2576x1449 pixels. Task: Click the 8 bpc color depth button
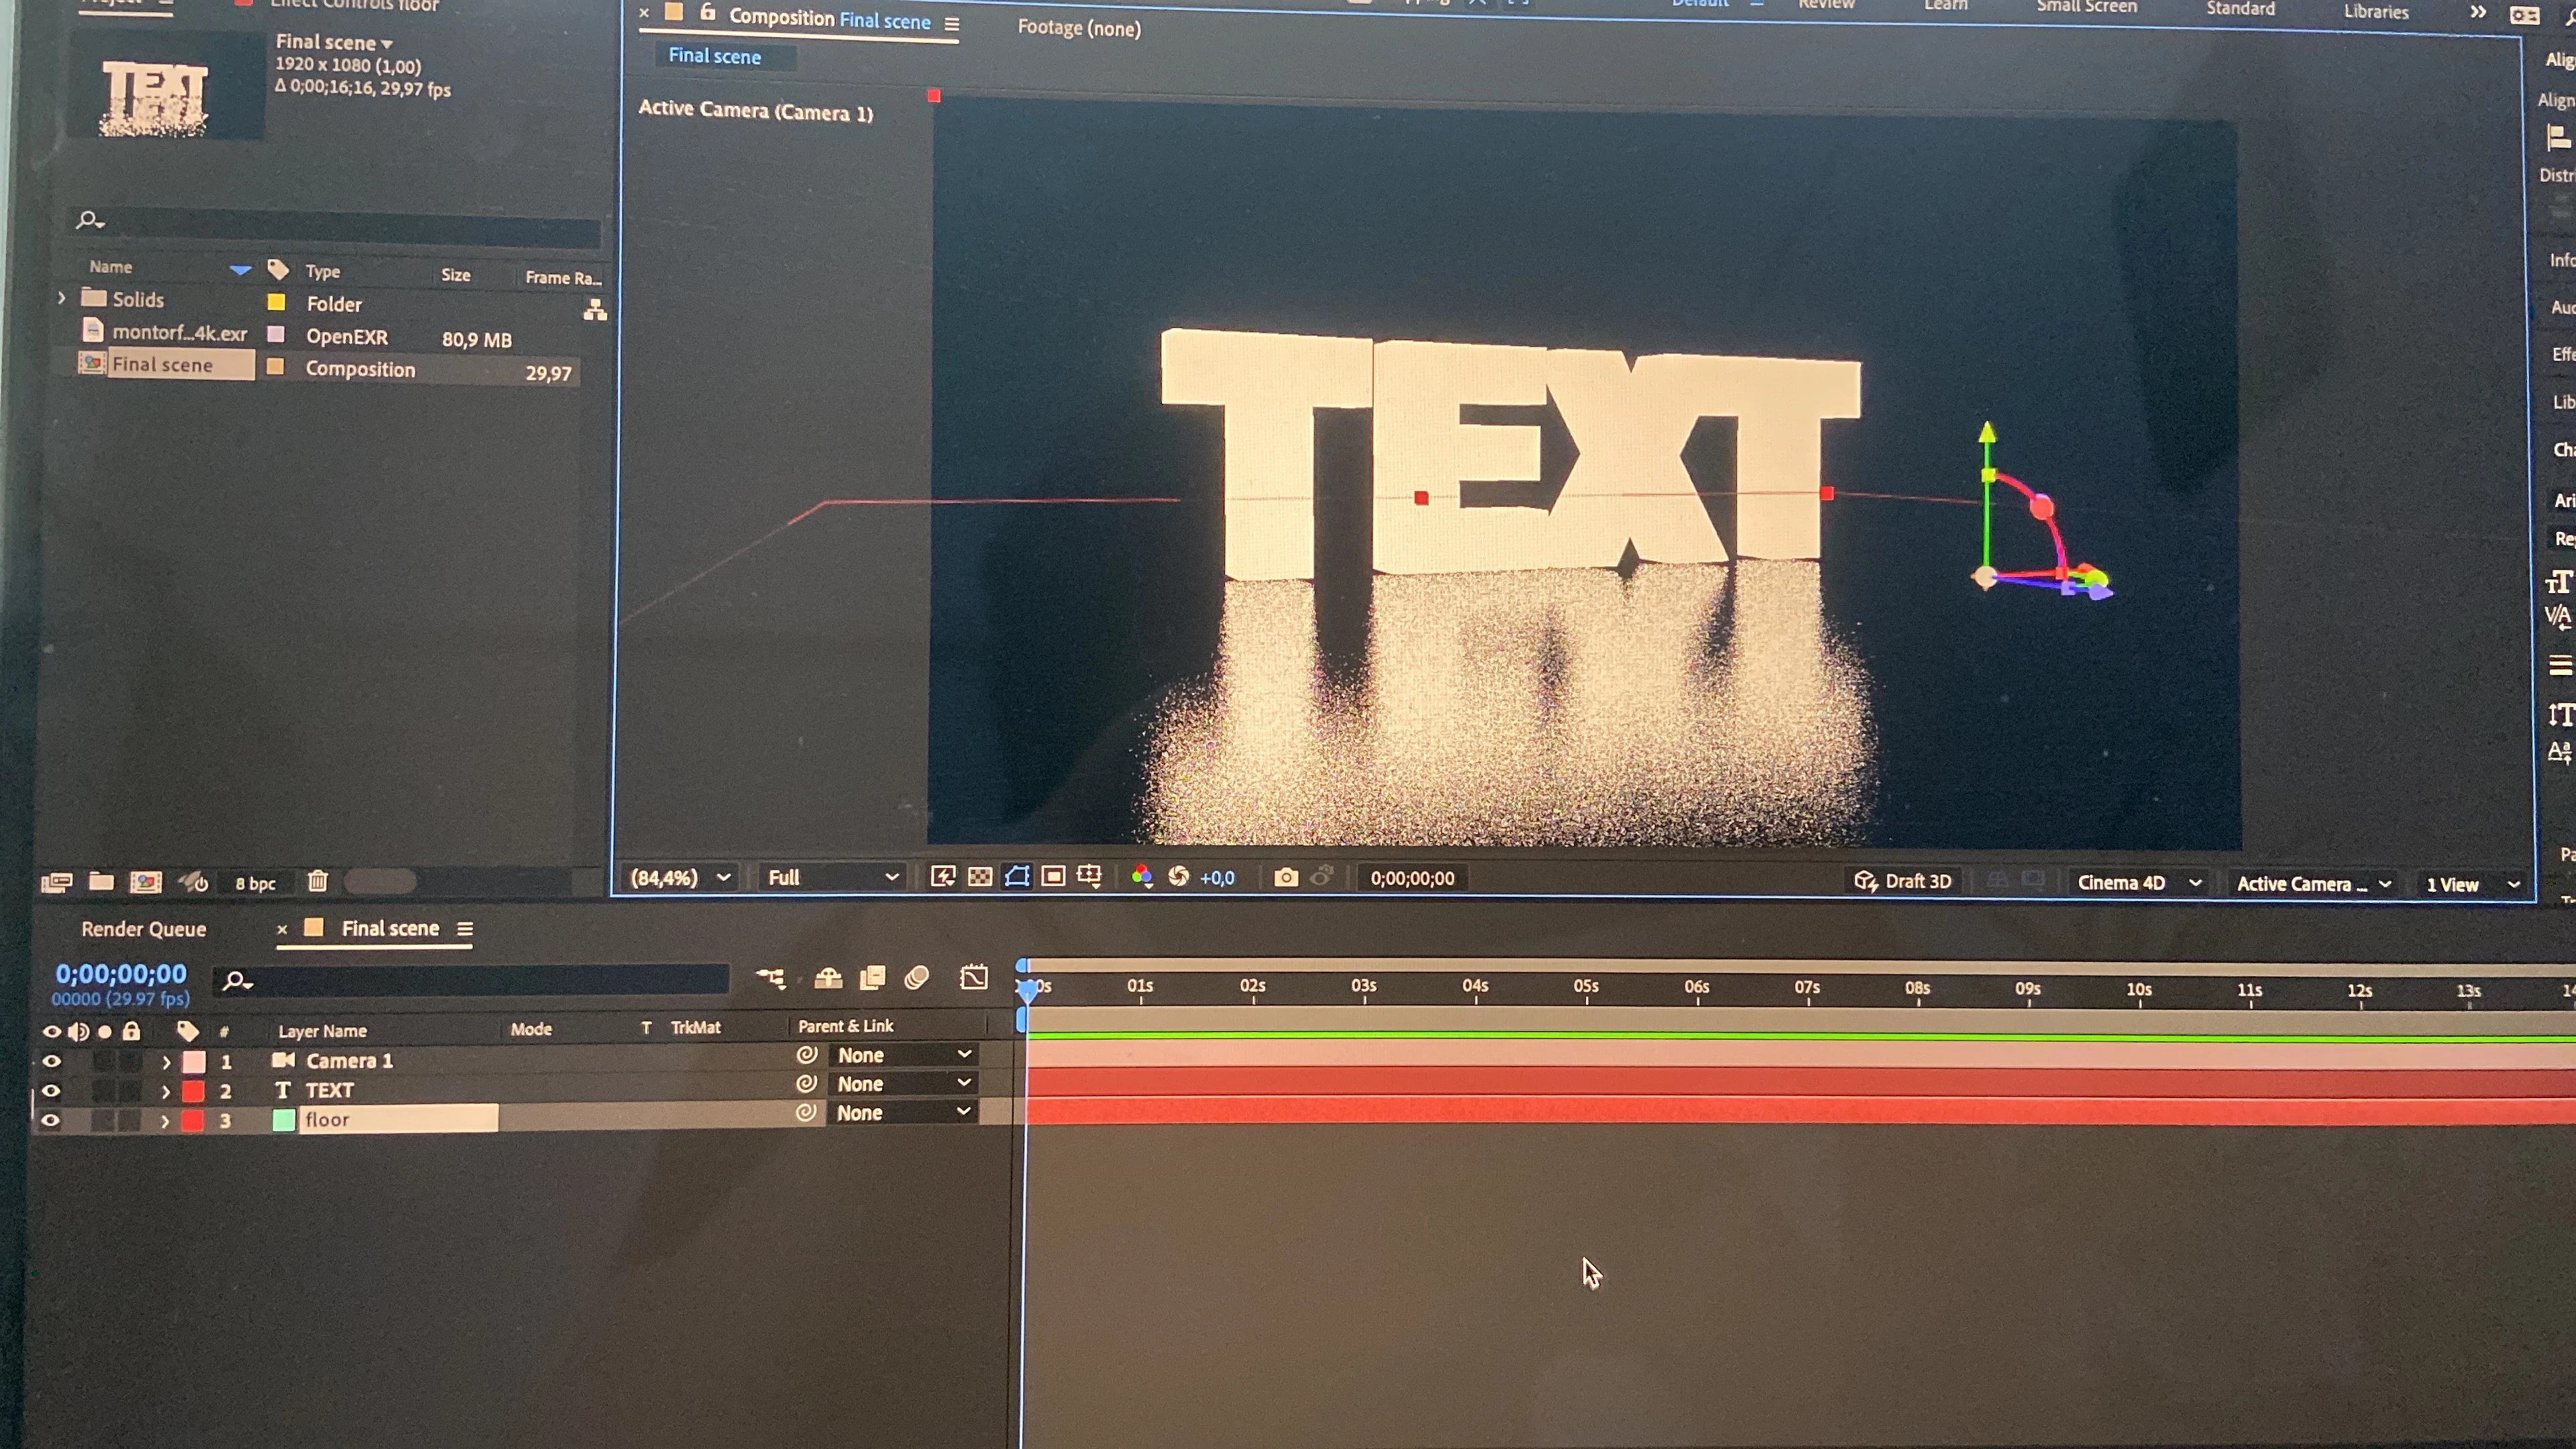point(255,883)
